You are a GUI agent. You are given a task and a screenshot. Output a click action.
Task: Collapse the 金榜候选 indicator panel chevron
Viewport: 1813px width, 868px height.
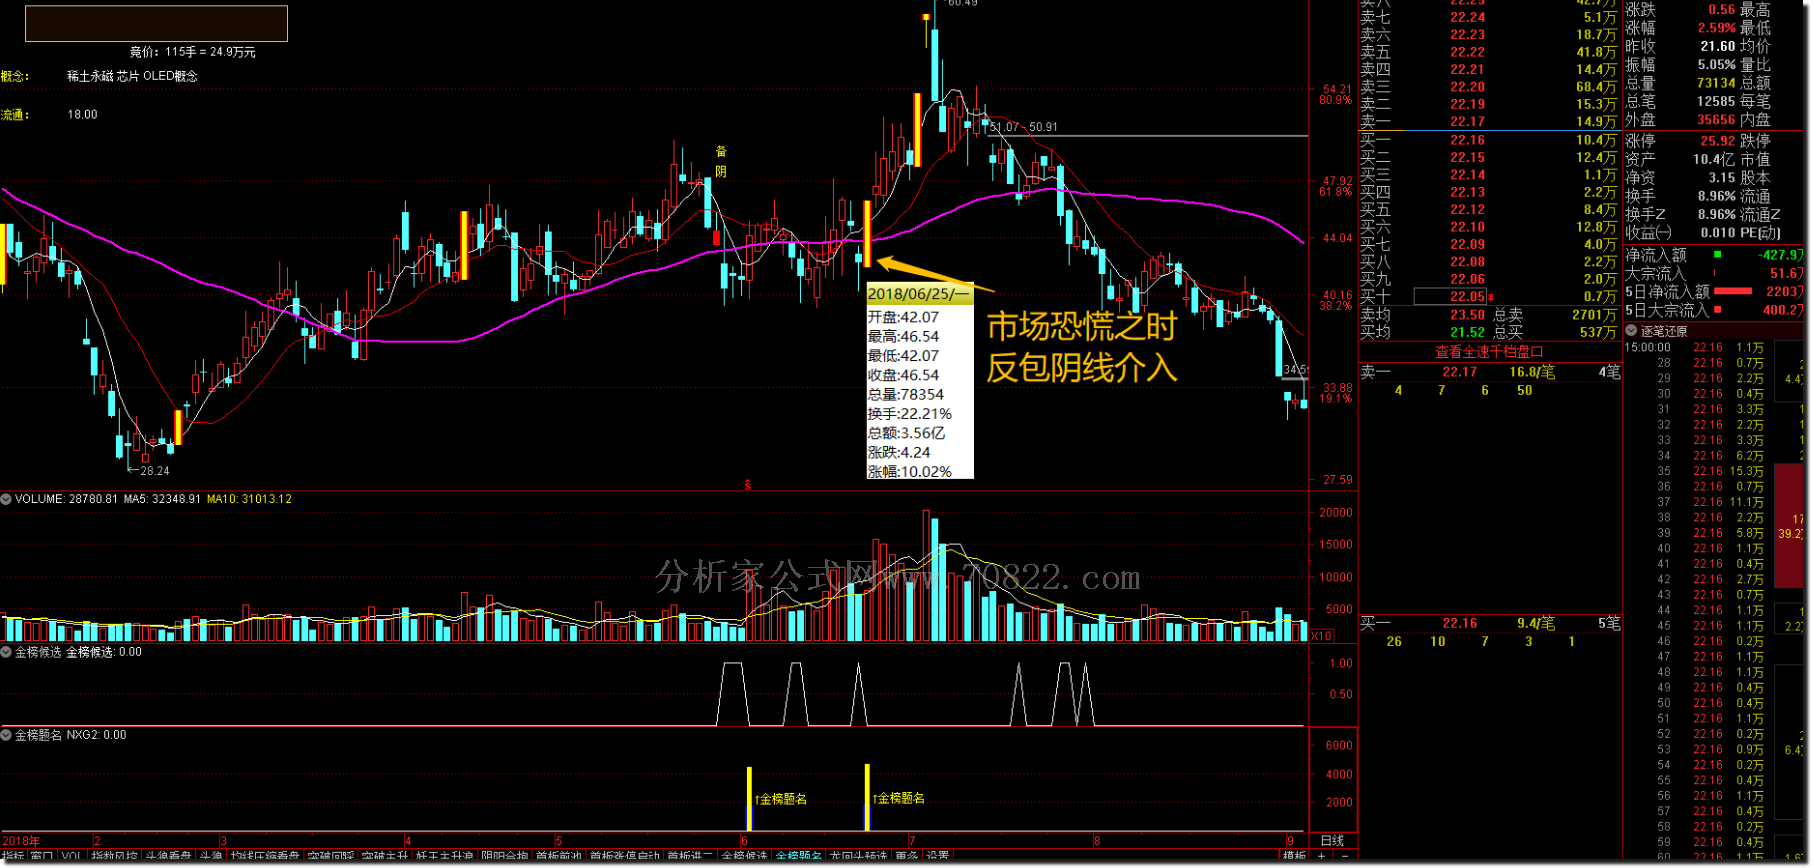[6, 652]
